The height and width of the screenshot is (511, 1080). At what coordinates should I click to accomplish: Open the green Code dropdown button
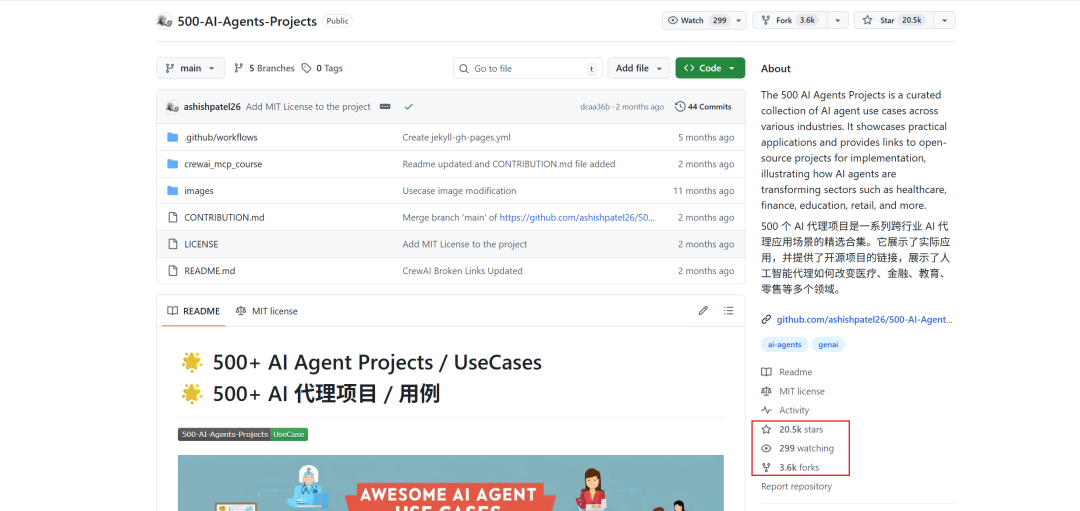point(710,68)
